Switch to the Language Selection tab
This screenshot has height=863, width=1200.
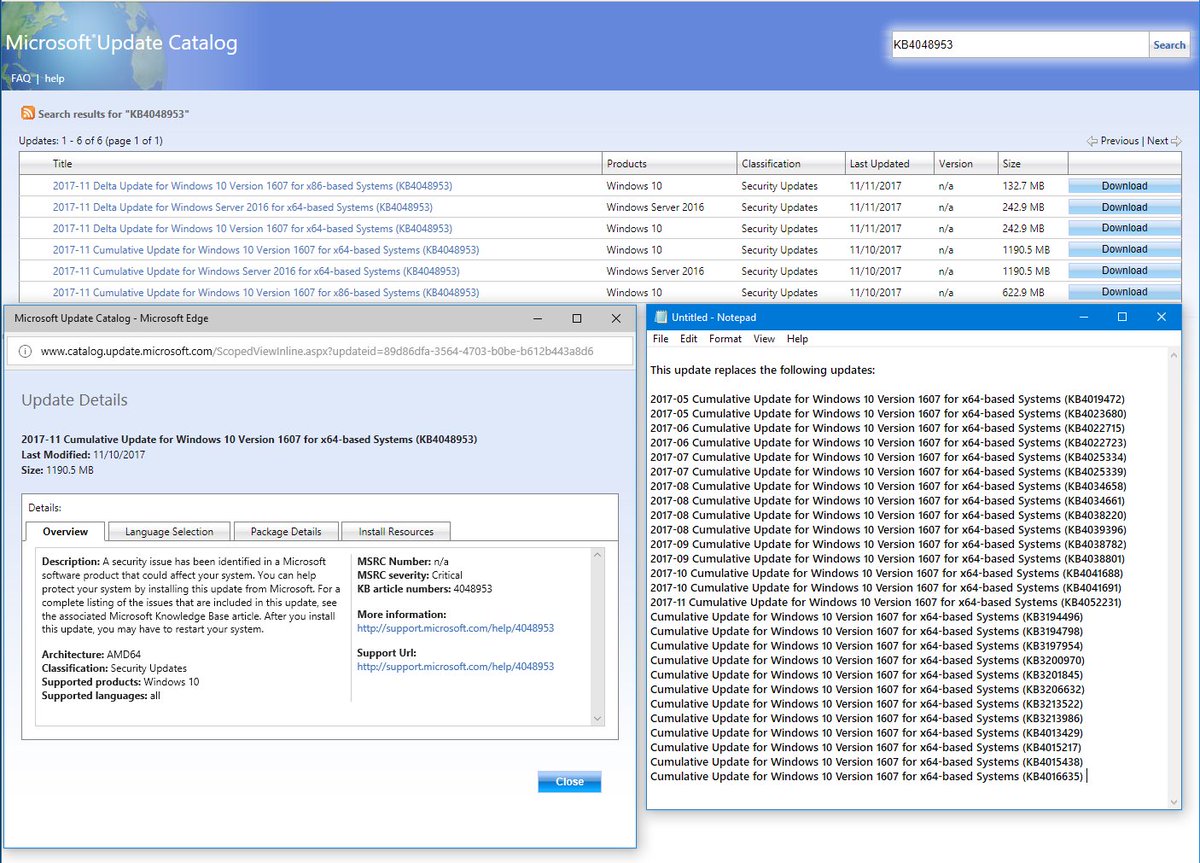point(170,531)
